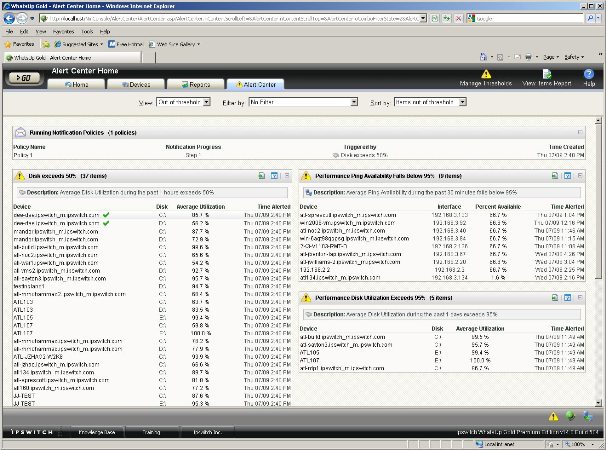This screenshot has width=606, height=450.
Task: Click the browser Back button
Action: click(9, 18)
